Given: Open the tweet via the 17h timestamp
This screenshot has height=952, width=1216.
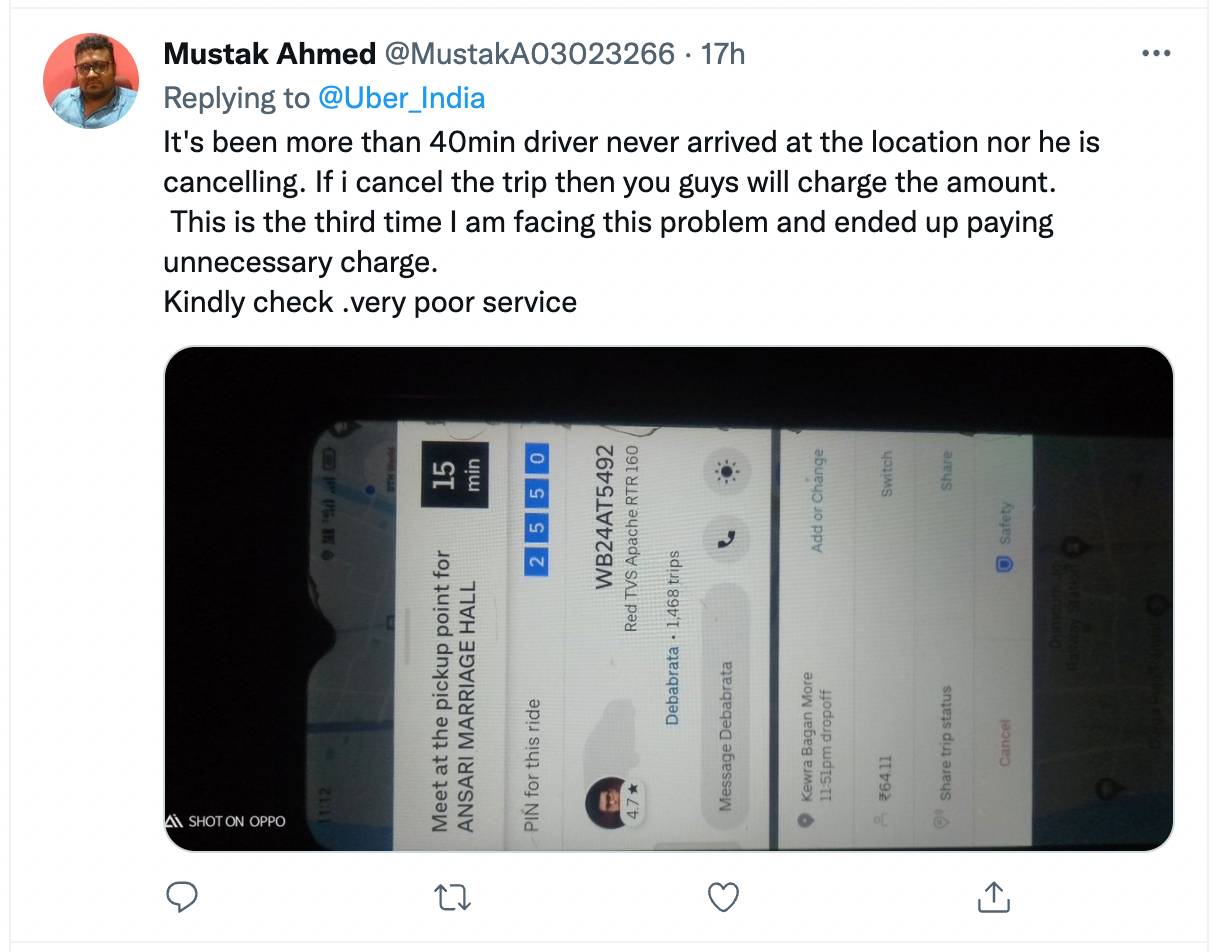Looking at the screenshot, I should click(723, 53).
